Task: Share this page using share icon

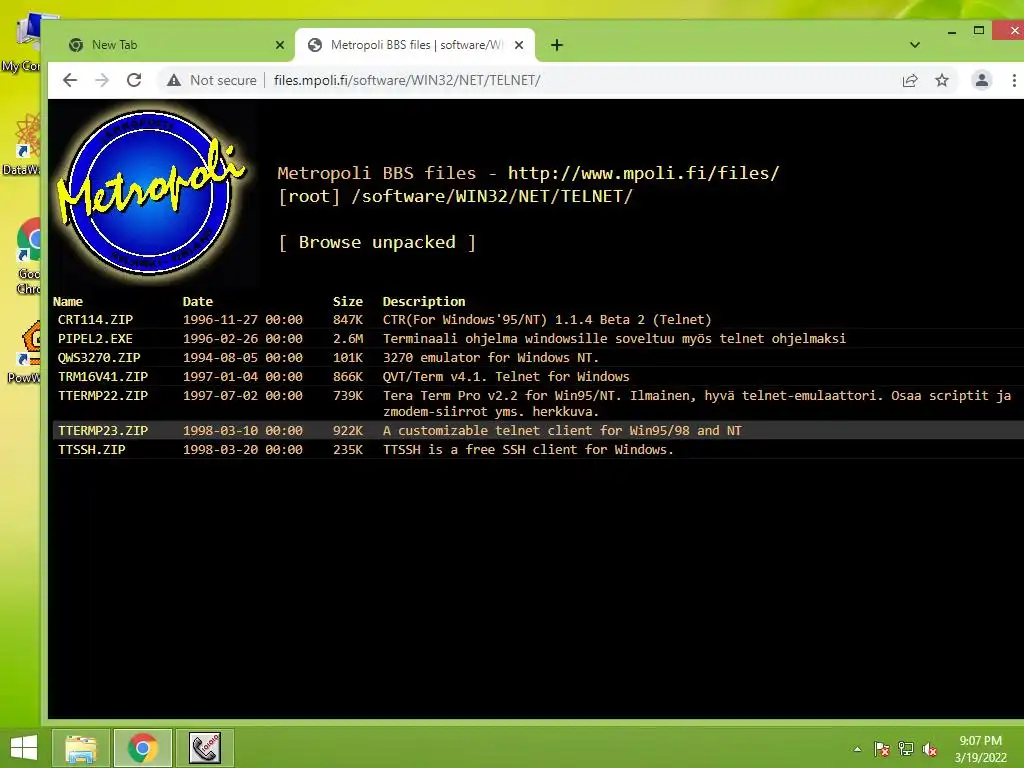Action: coord(910,80)
